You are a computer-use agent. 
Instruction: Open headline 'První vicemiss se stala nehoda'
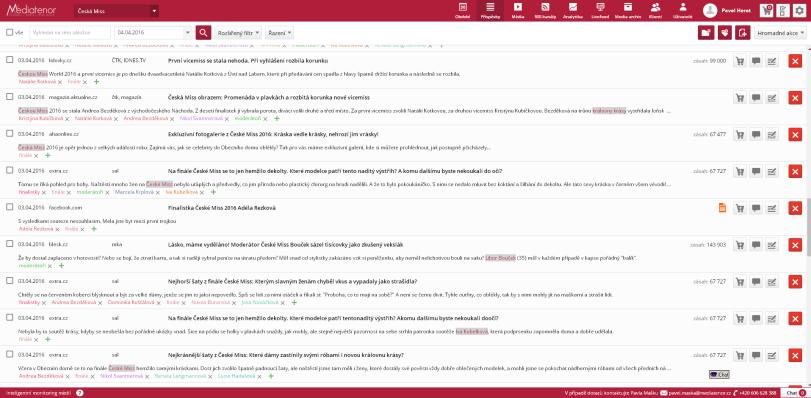pyautogui.click(x=248, y=61)
